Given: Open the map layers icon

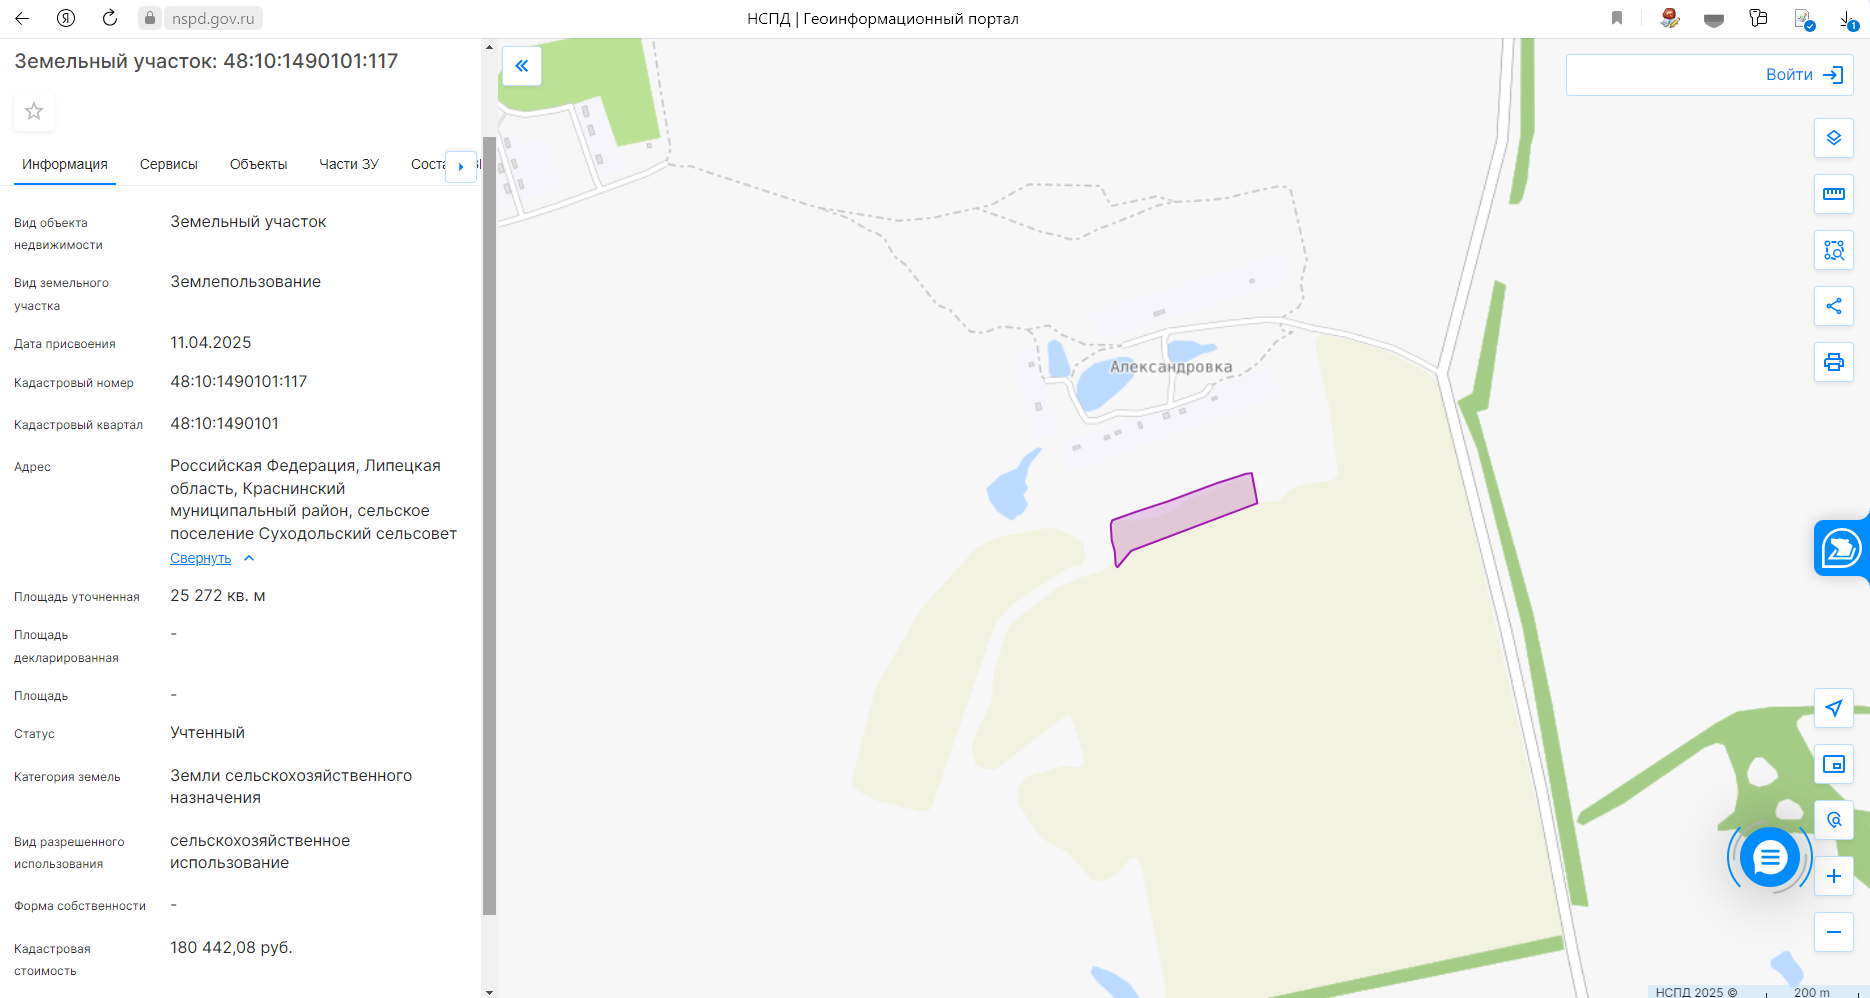Looking at the screenshot, I should point(1833,138).
